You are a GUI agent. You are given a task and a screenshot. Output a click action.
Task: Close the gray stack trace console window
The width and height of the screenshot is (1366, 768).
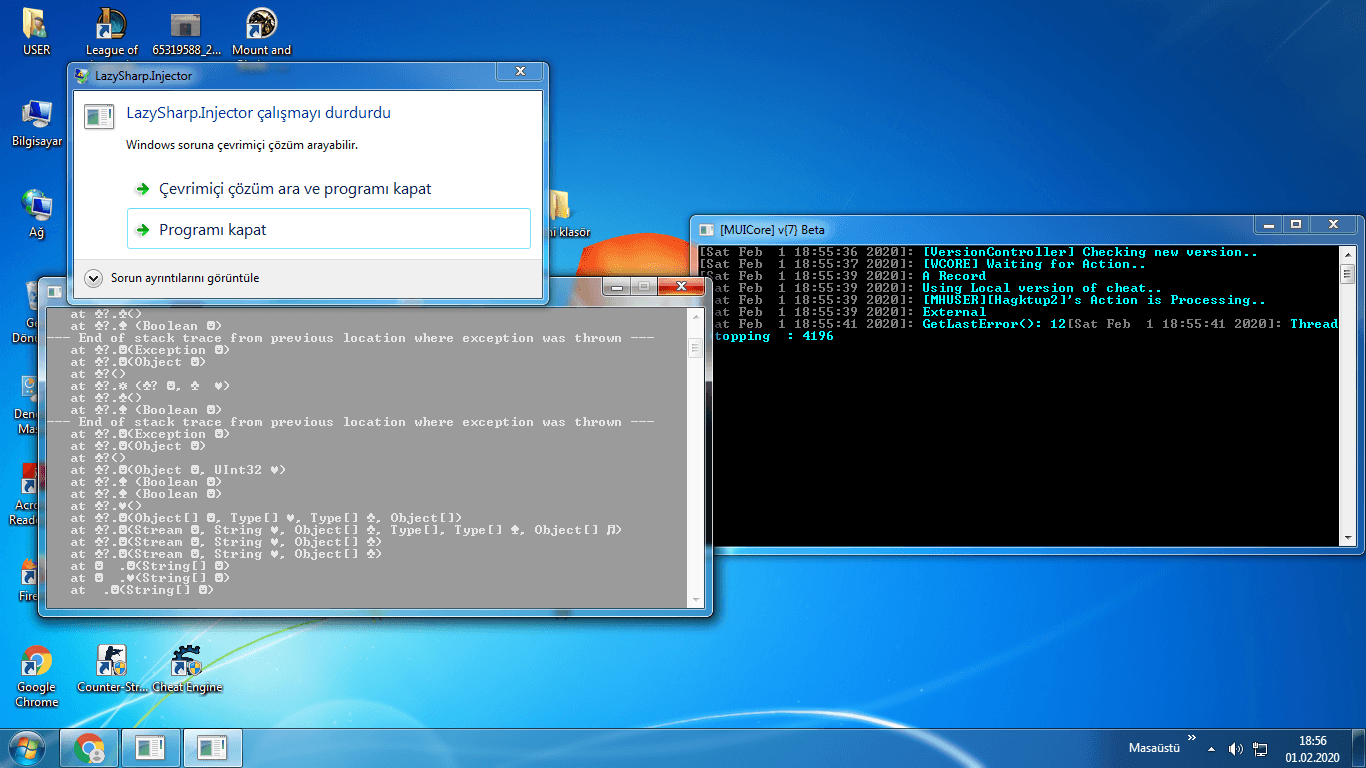(682, 286)
